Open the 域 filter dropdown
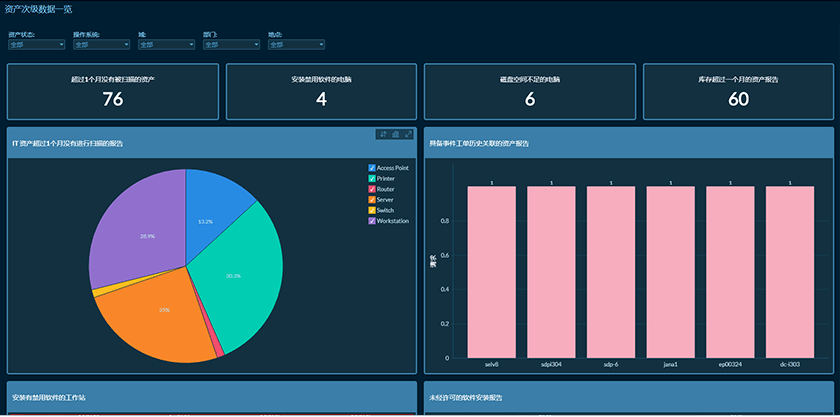The height and width of the screenshot is (417, 840). (167, 44)
